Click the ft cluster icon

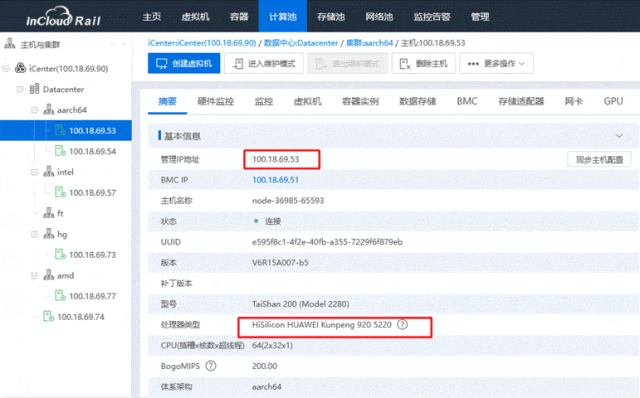(49, 213)
